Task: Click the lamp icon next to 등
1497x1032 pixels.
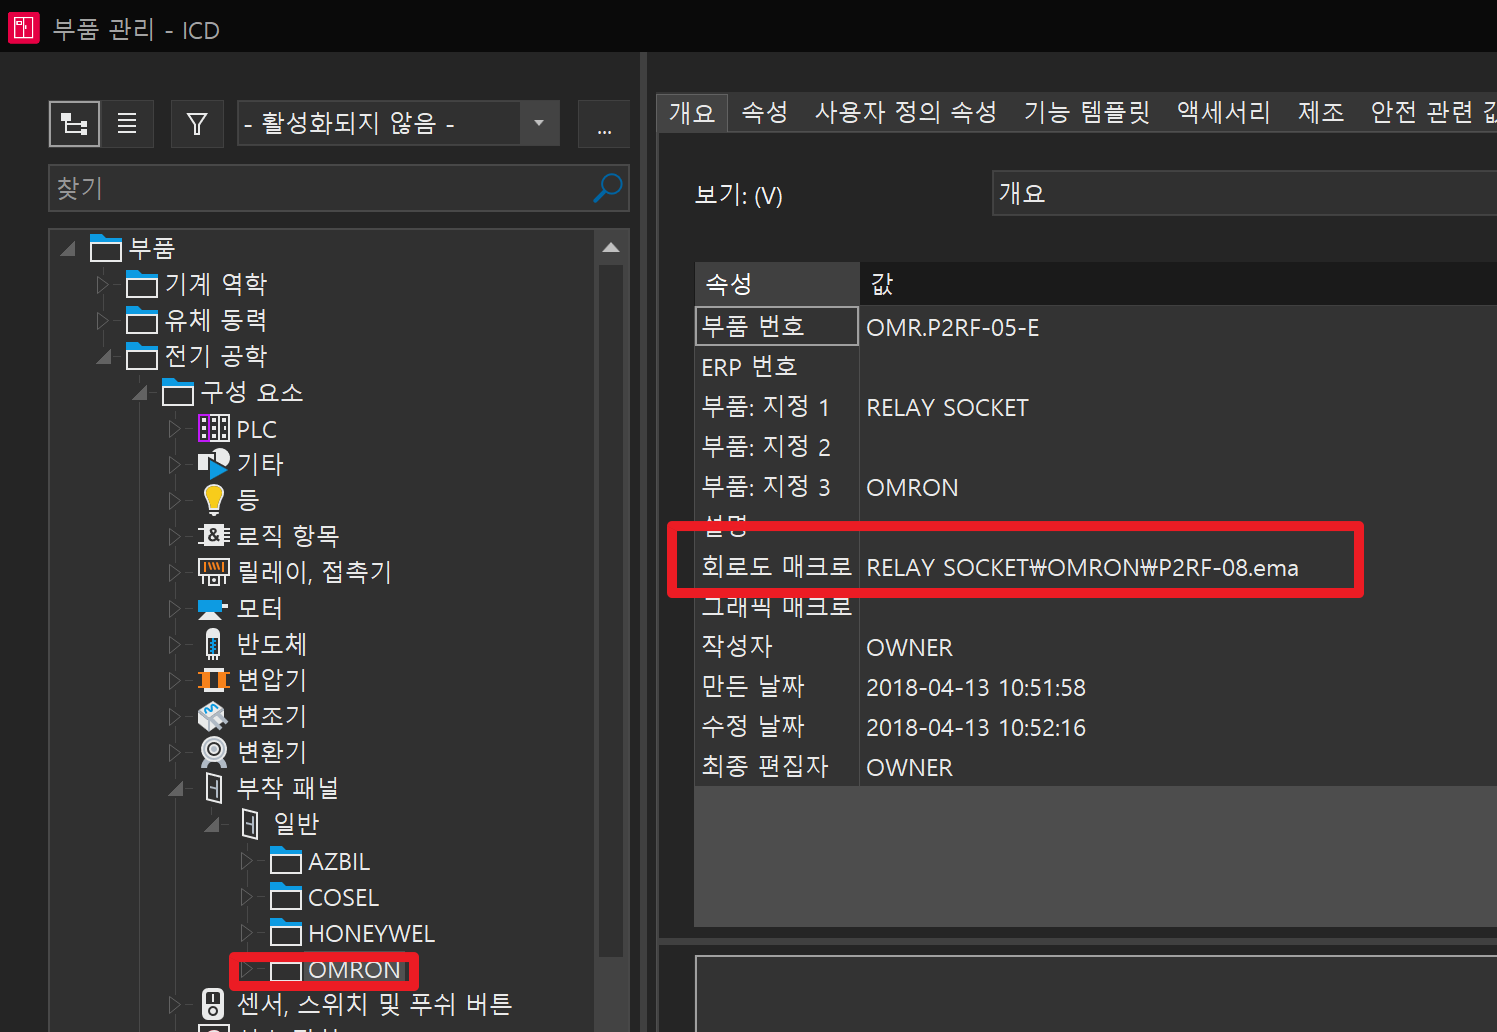Action: click(x=213, y=499)
